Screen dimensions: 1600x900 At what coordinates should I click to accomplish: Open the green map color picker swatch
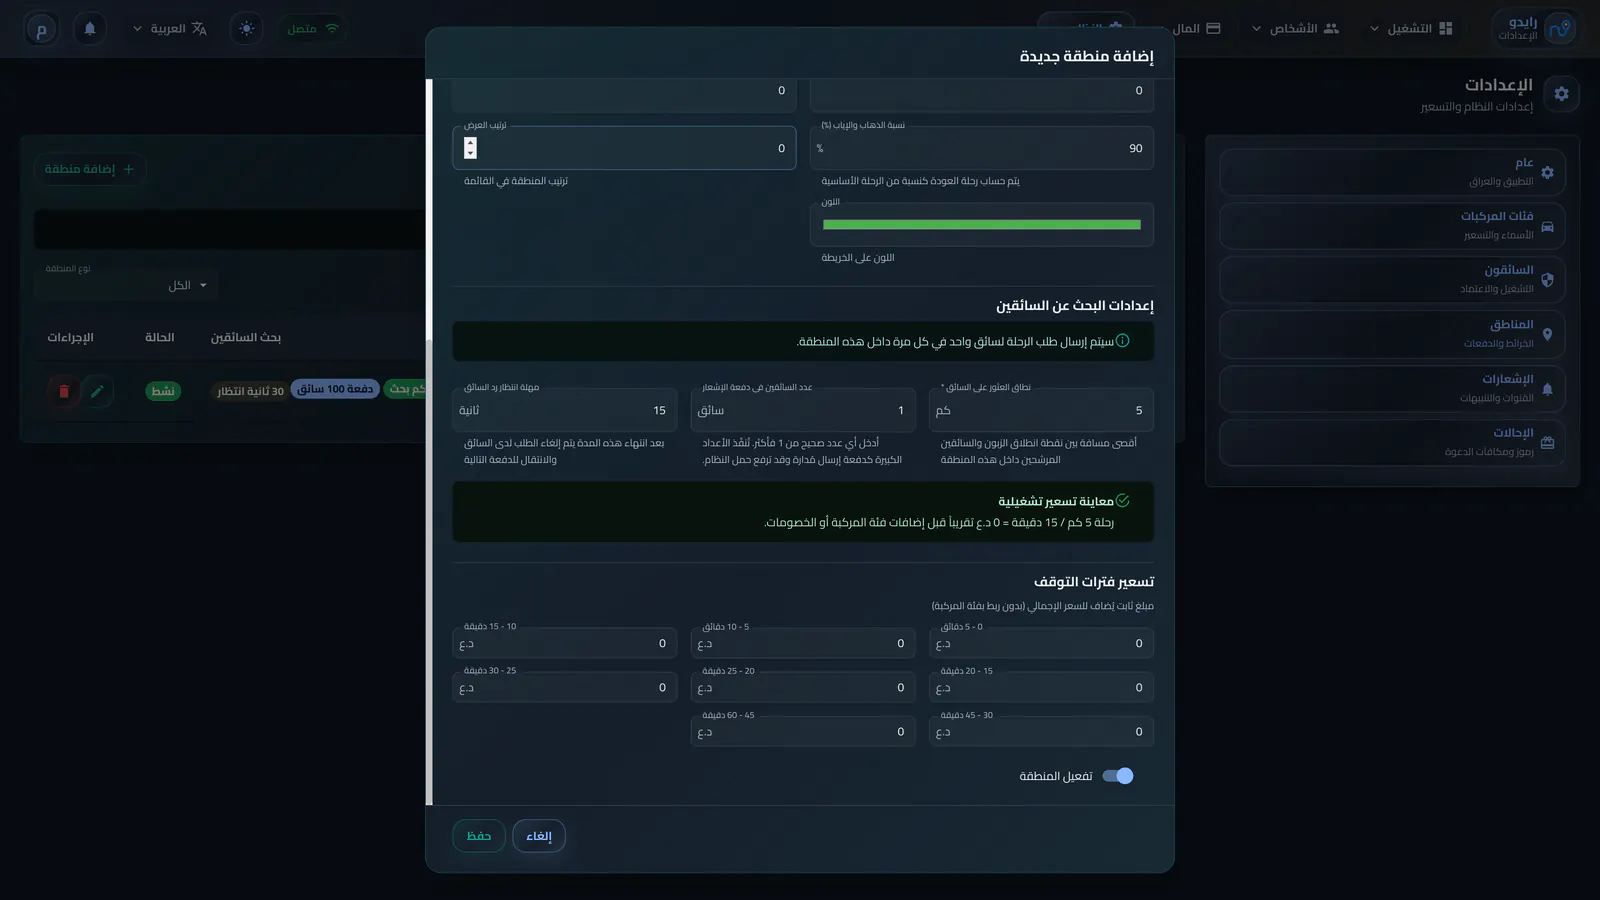(982, 225)
